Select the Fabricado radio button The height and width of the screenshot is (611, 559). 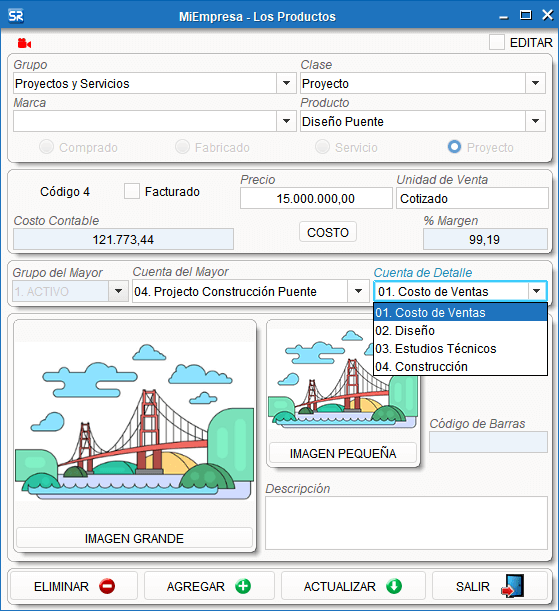click(182, 147)
